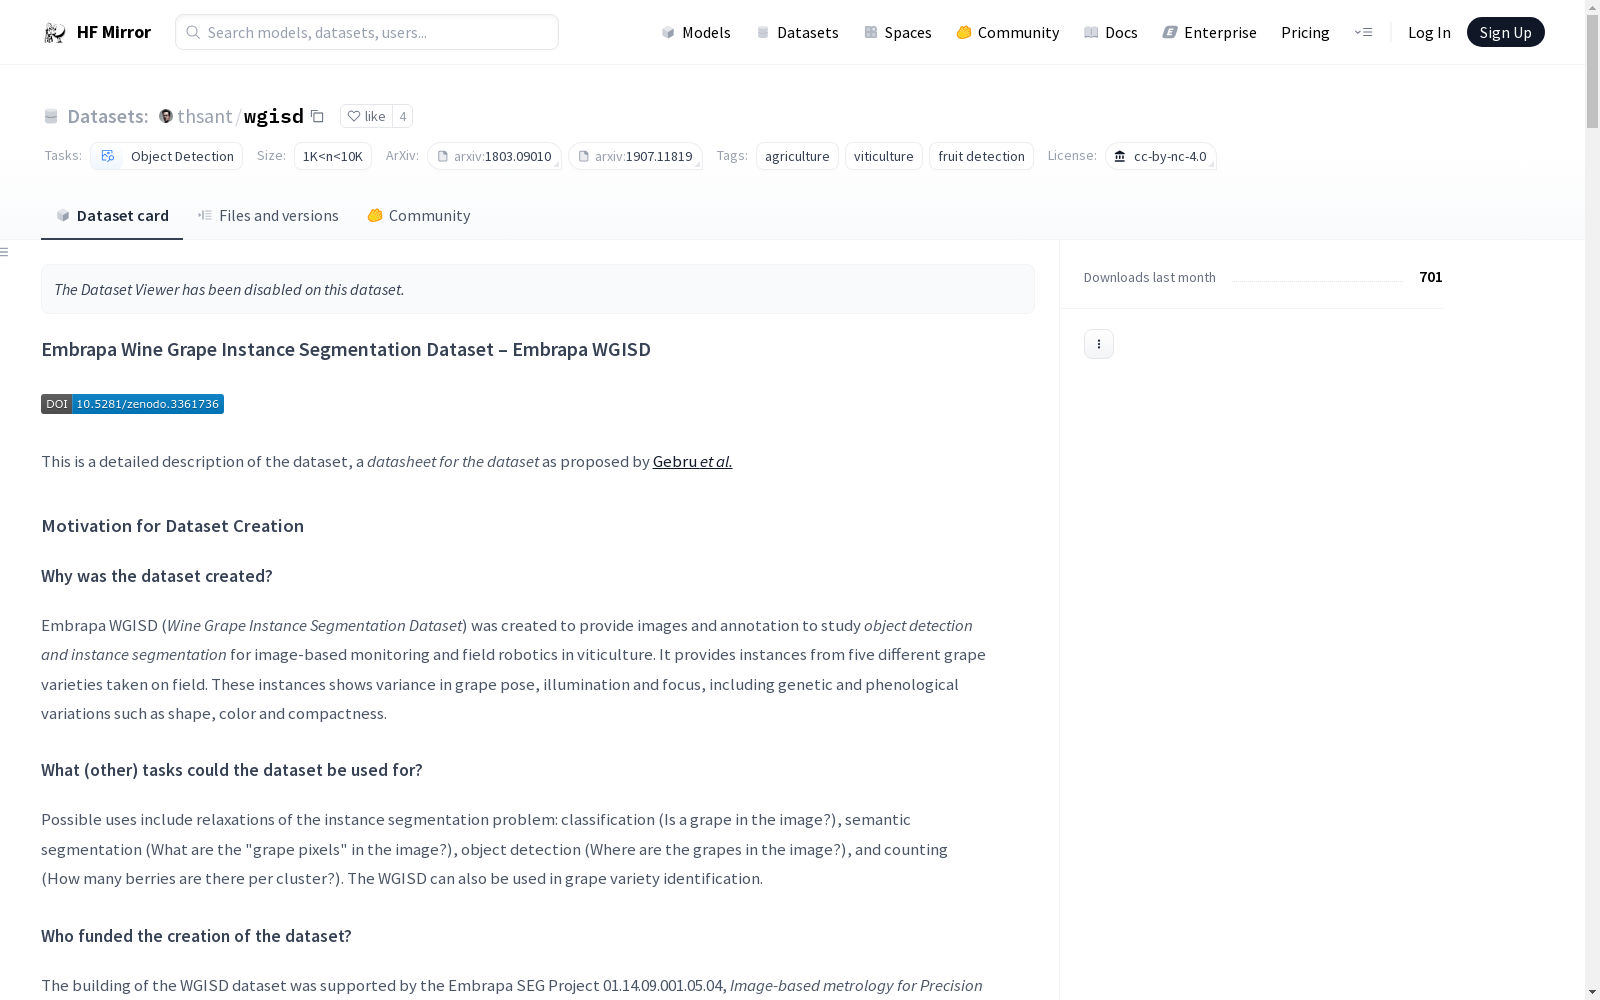The image size is (1600, 1000).
Task: Click the table of contents sidebar icon
Action: pos(5,252)
